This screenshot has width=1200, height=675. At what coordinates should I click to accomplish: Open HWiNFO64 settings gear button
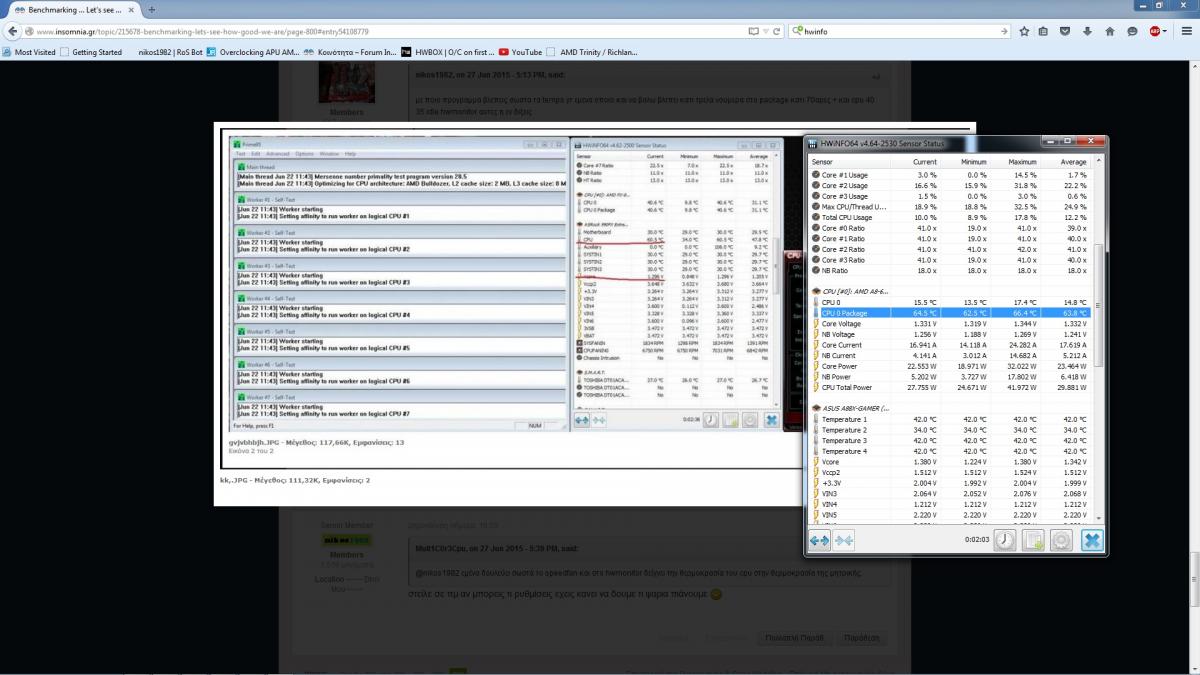1062,540
